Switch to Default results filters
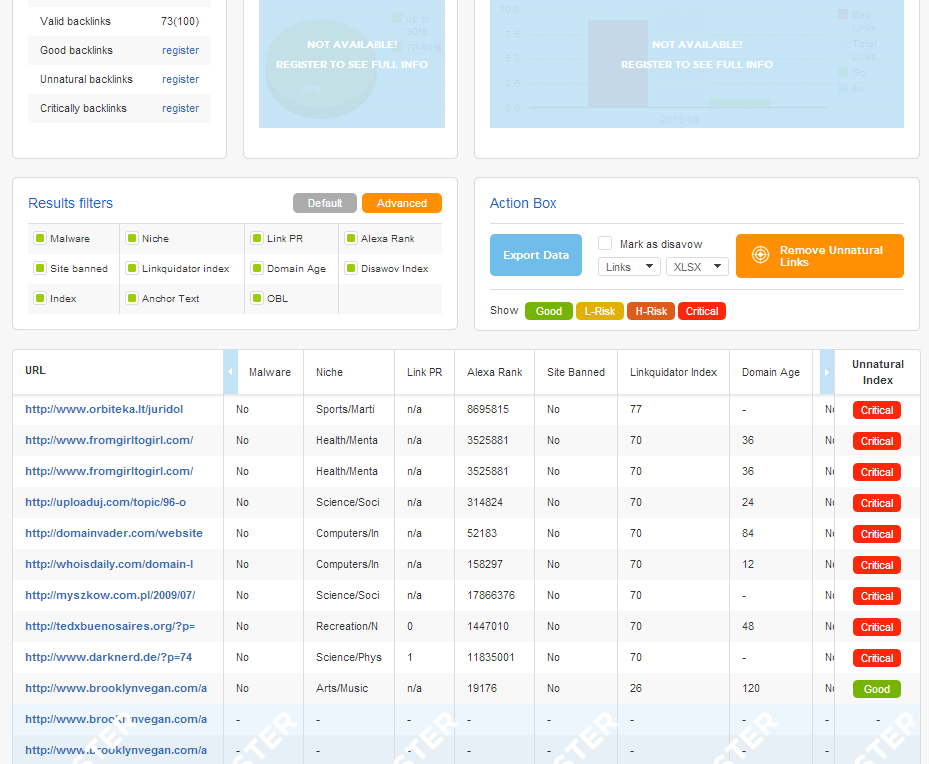This screenshot has width=929, height=764. (324, 203)
